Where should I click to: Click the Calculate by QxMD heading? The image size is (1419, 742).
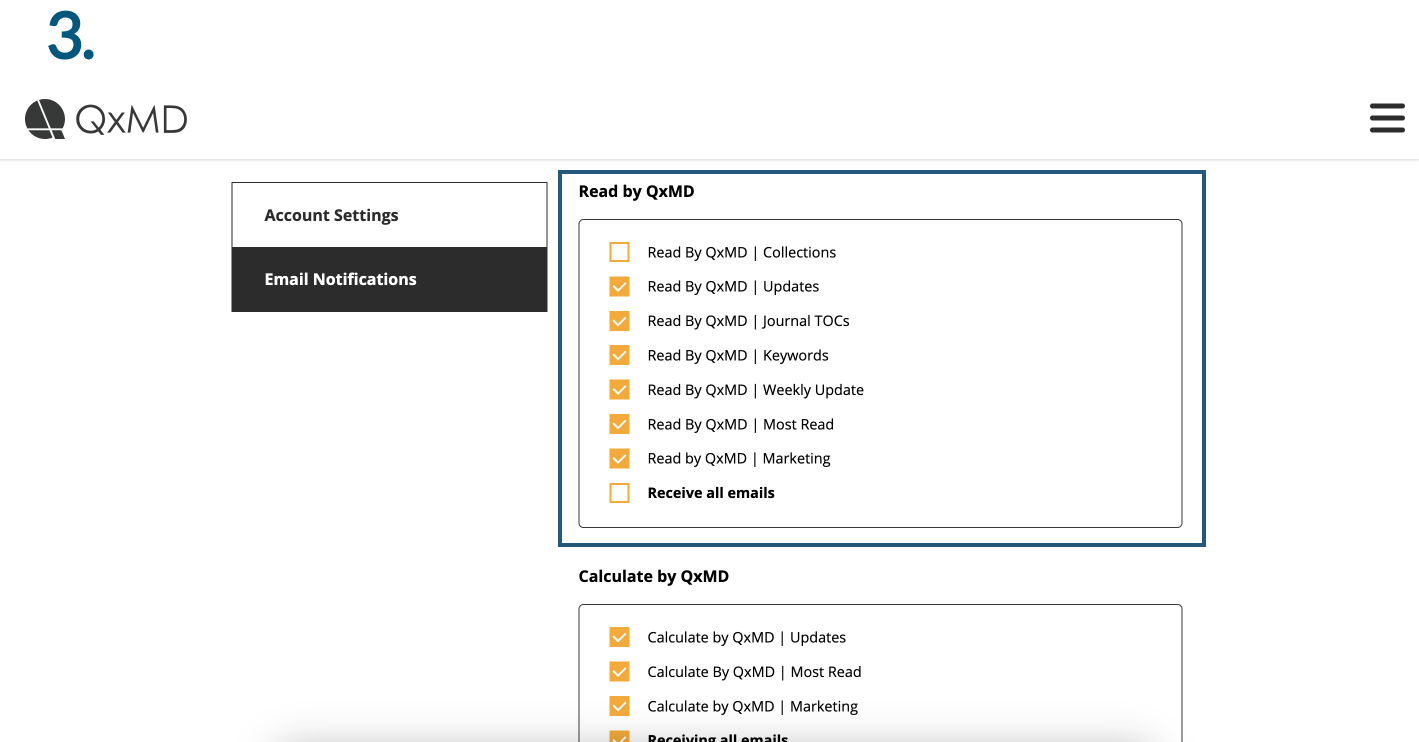[x=654, y=576]
